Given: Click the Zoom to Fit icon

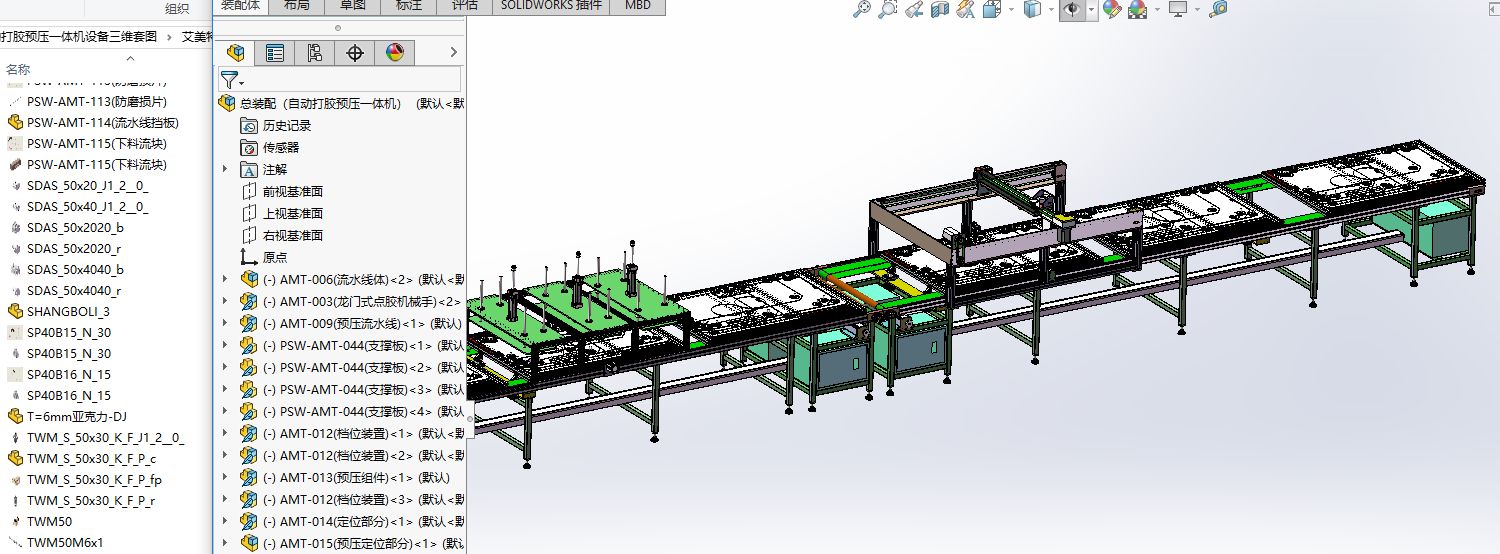Looking at the screenshot, I should (x=861, y=9).
